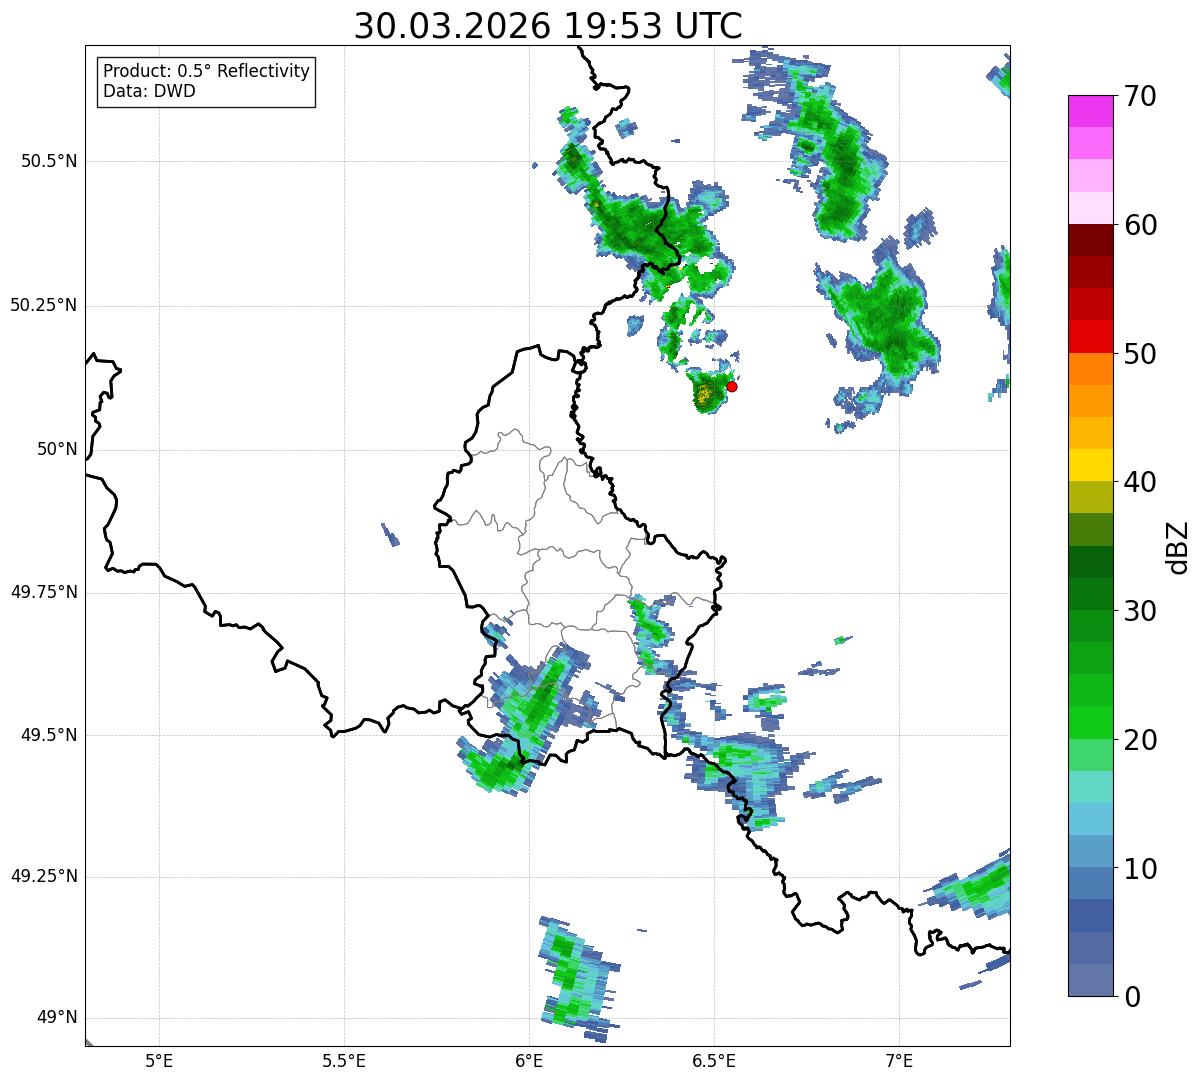
Task: Click the 49.5°N latitude label
Action: click(x=49, y=735)
